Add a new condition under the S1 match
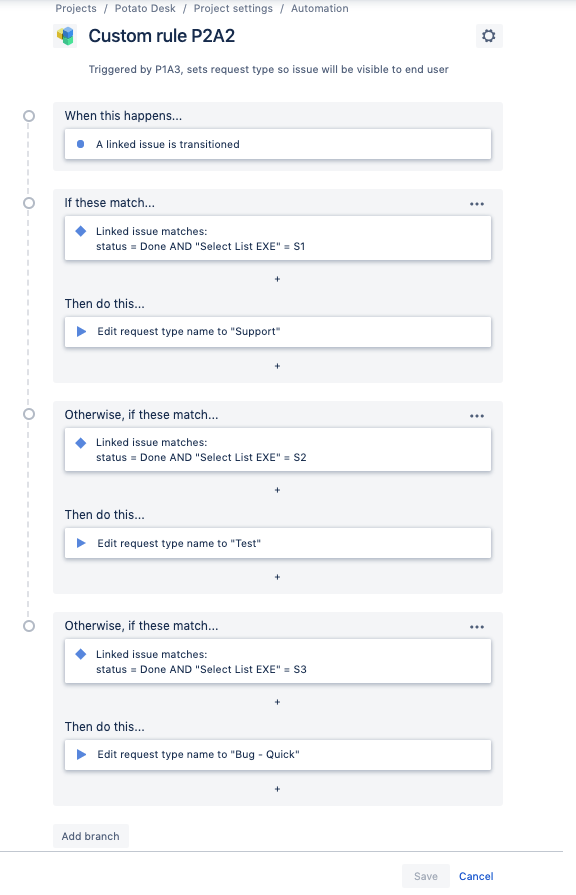Image resolution: width=576 pixels, height=895 pixels. tap(277, 280)
